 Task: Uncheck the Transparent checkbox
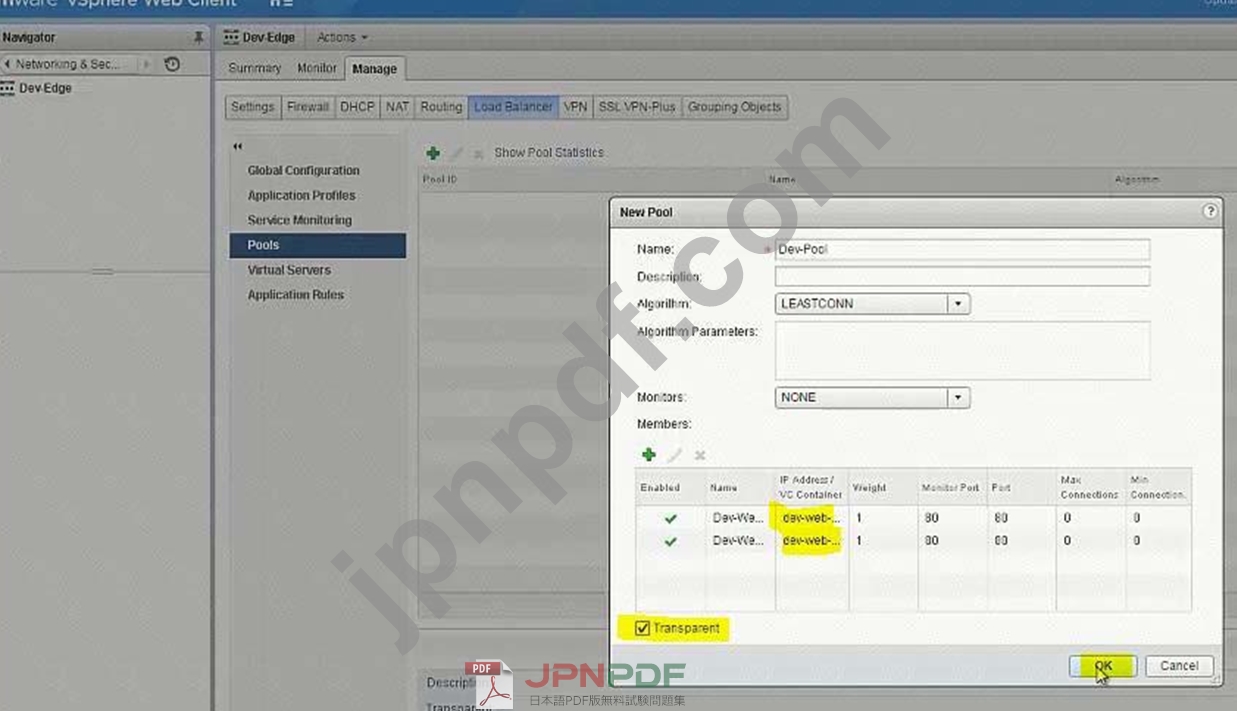(643, 628)
